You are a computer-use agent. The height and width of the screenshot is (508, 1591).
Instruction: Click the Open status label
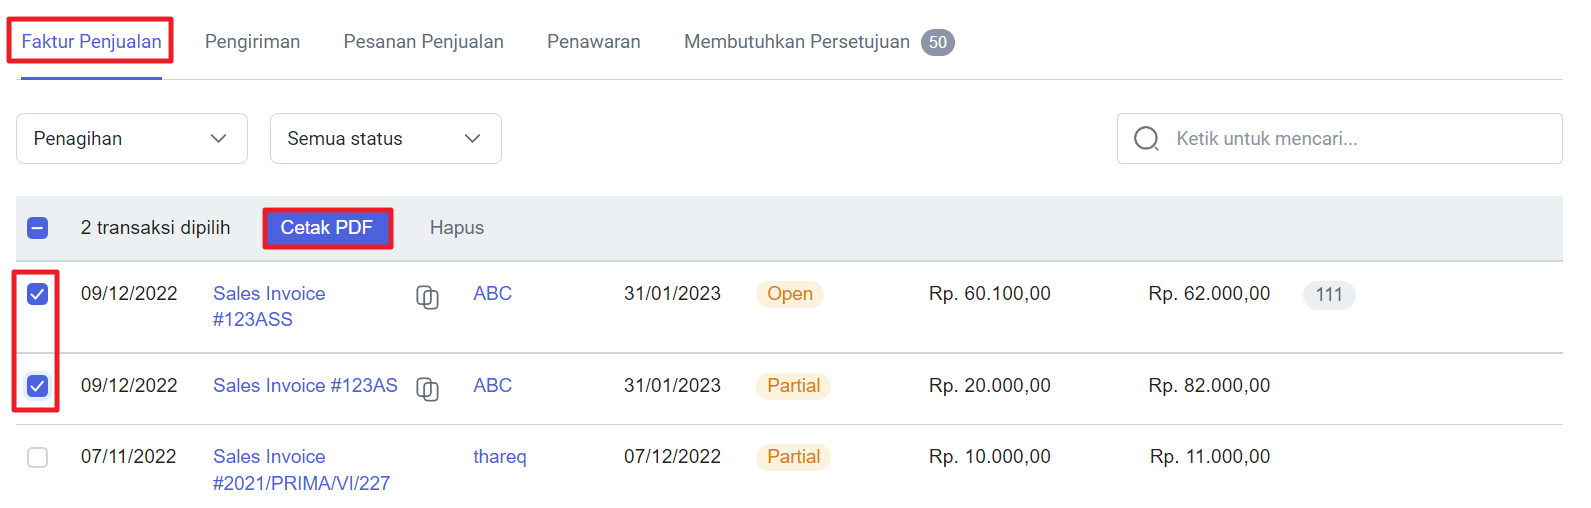(790, 294)
